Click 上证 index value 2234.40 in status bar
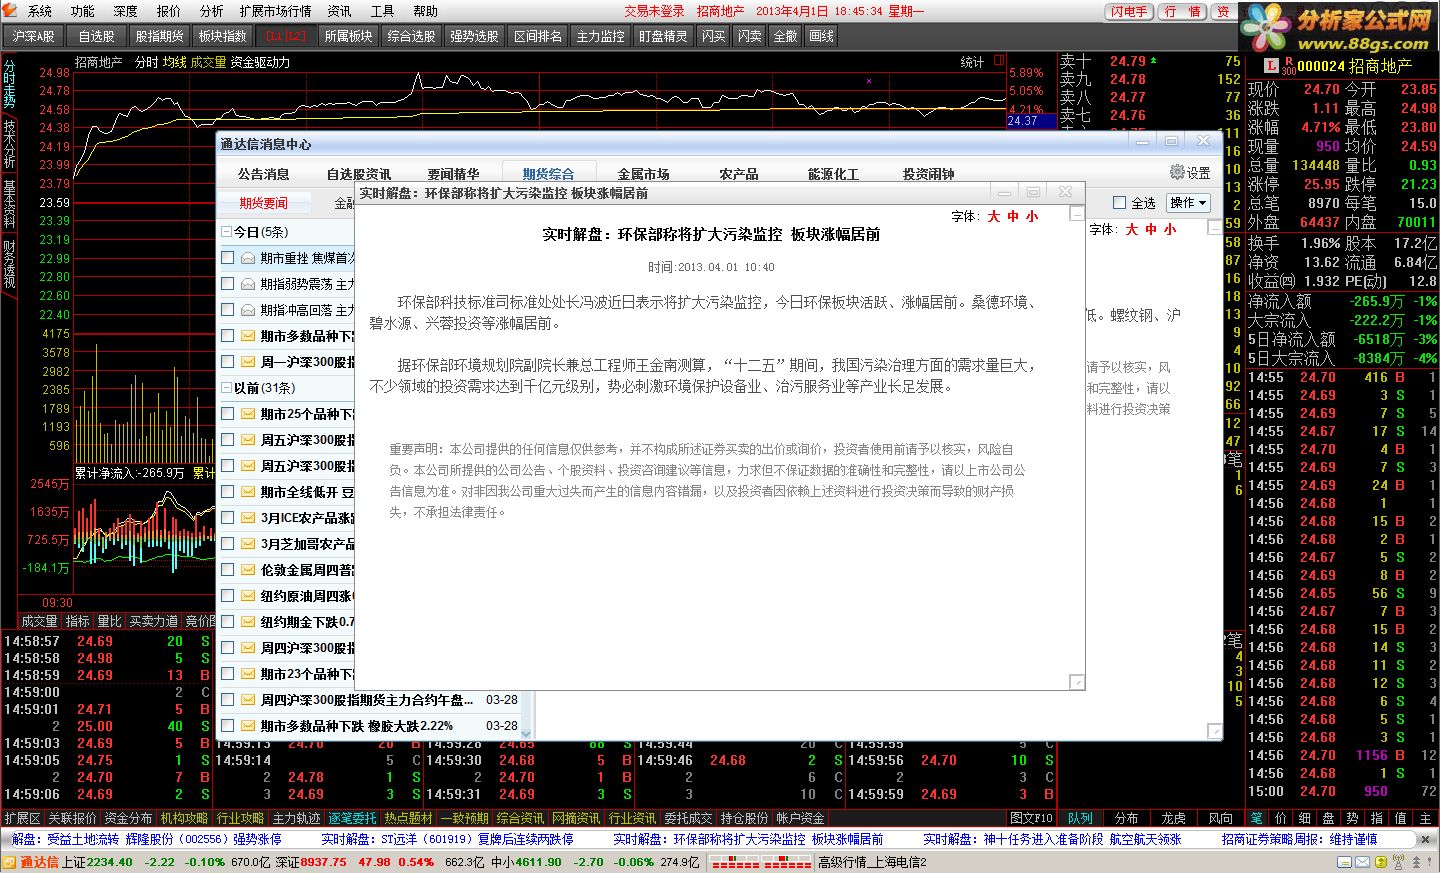Image resolution: width=1440 pixels, height=873 pixels. click(109, 862)
